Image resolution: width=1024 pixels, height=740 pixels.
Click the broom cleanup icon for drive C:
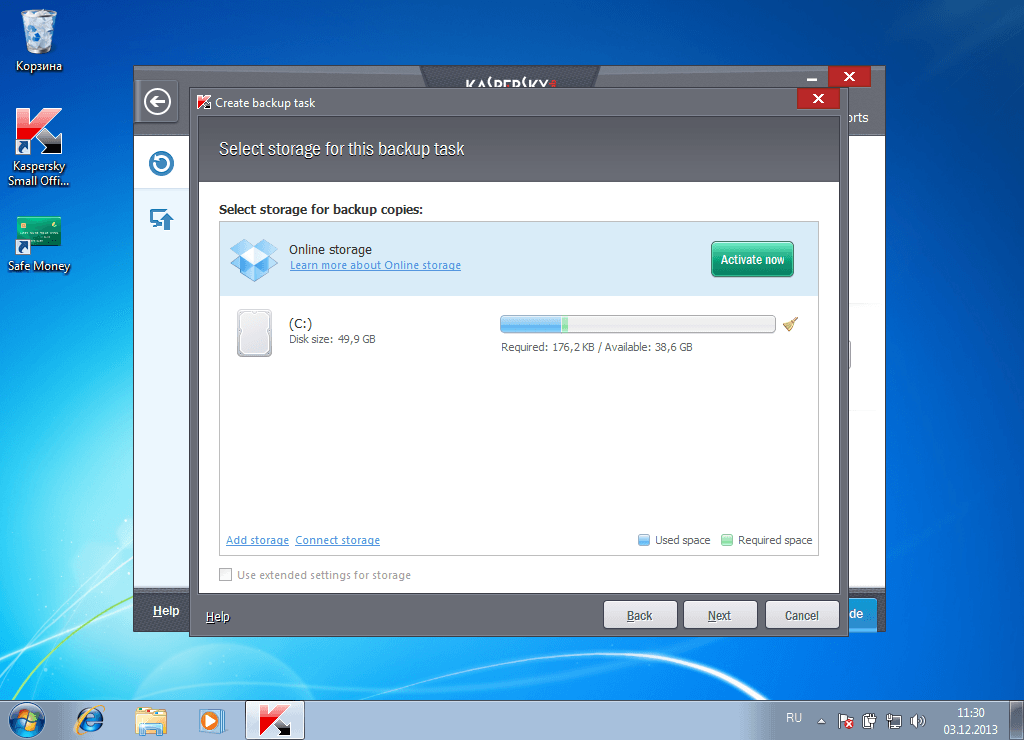(790, 324)
